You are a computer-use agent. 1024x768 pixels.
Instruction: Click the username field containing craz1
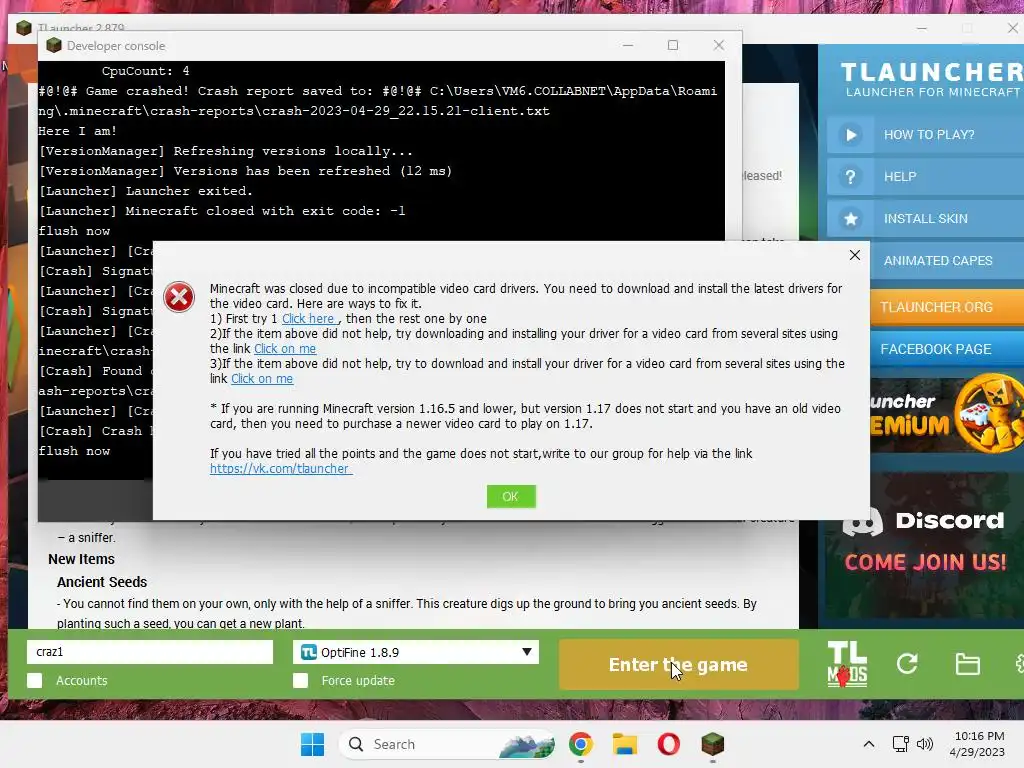(x=150, y=652)
